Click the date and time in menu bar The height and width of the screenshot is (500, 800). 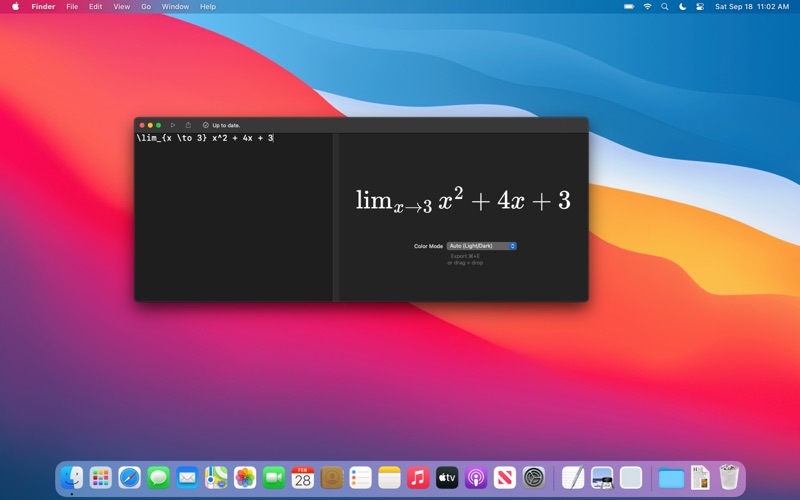[x=752, y=7]
